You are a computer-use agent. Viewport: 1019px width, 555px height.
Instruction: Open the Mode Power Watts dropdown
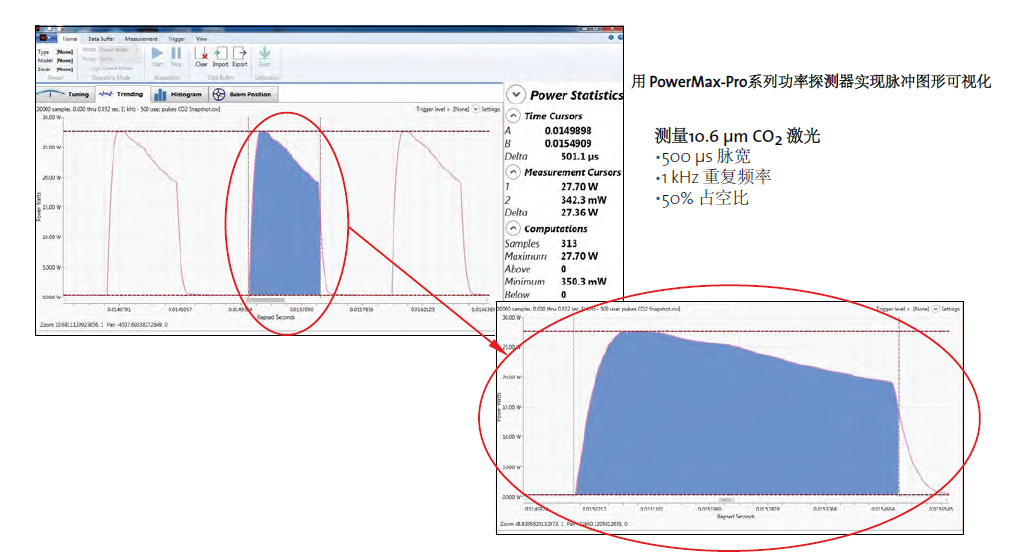(x=118, y=50)
